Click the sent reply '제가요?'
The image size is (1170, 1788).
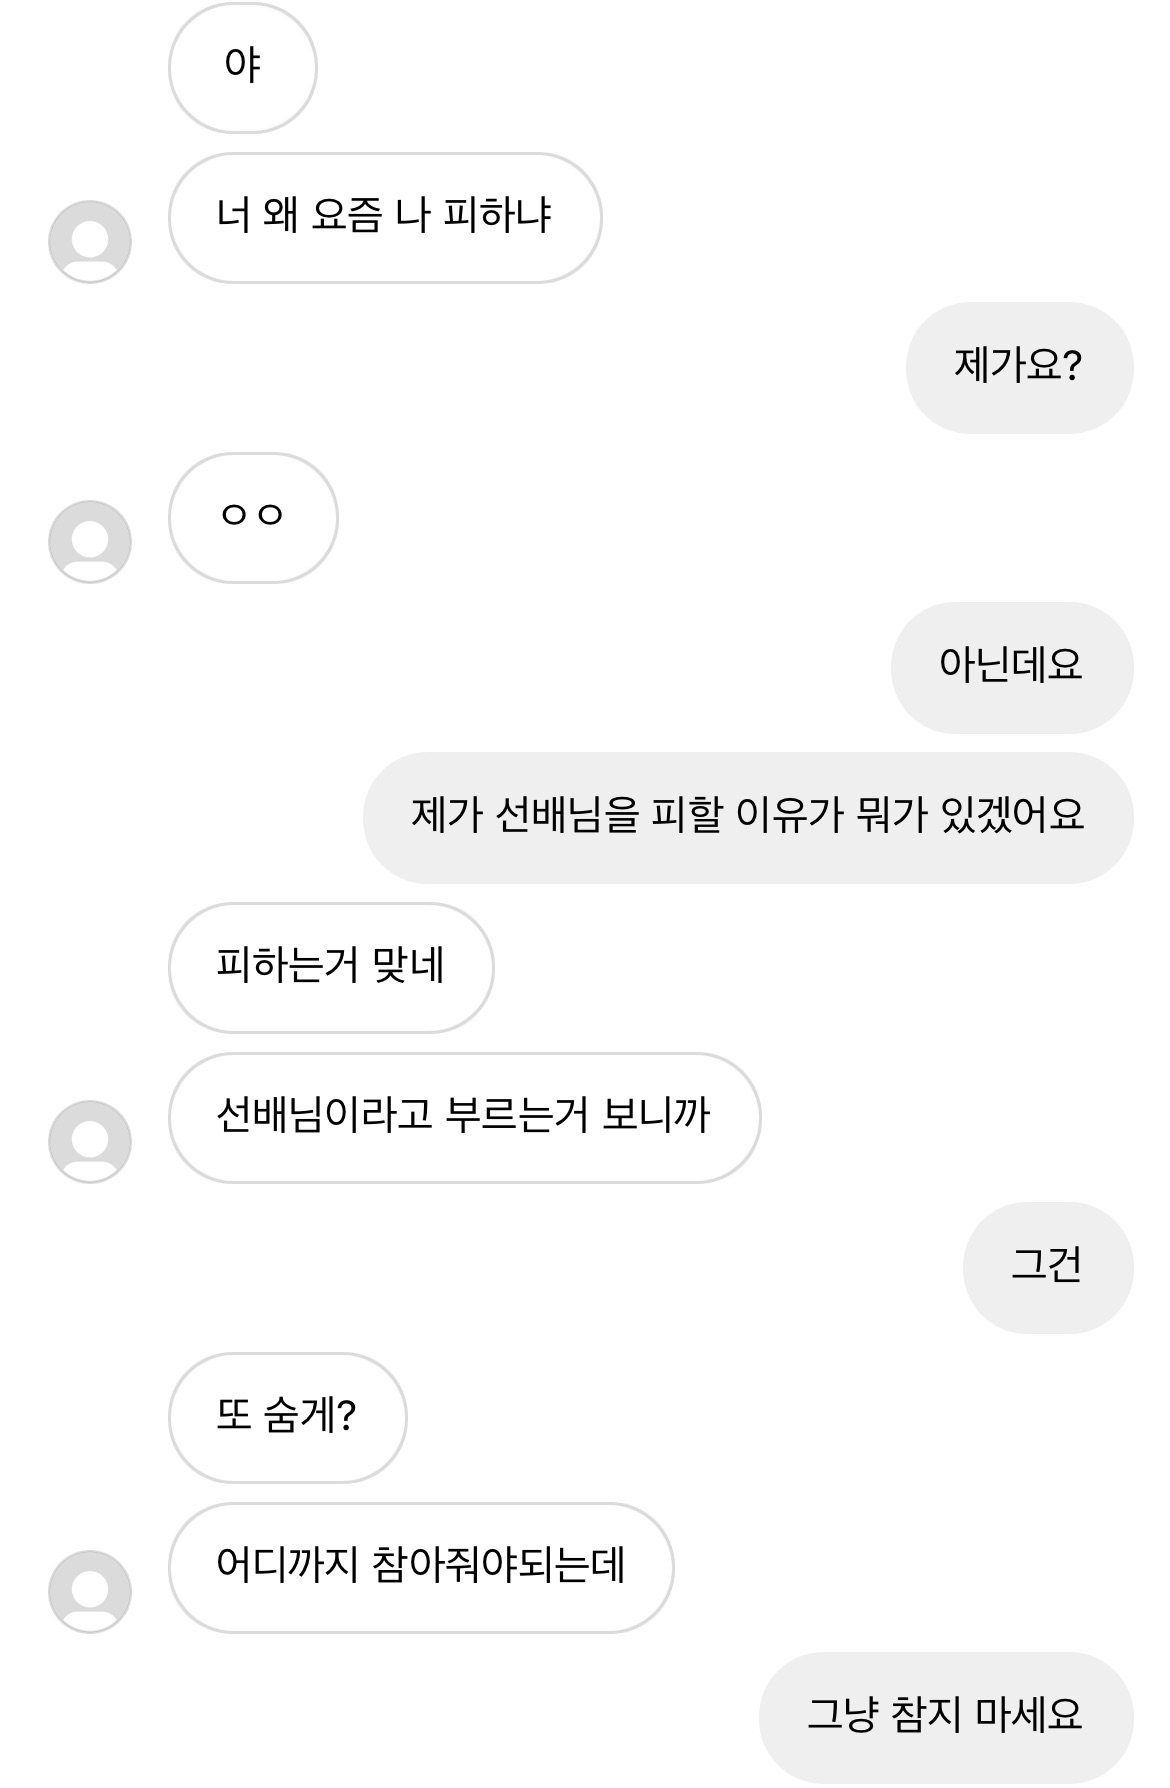pos(1019,367)
